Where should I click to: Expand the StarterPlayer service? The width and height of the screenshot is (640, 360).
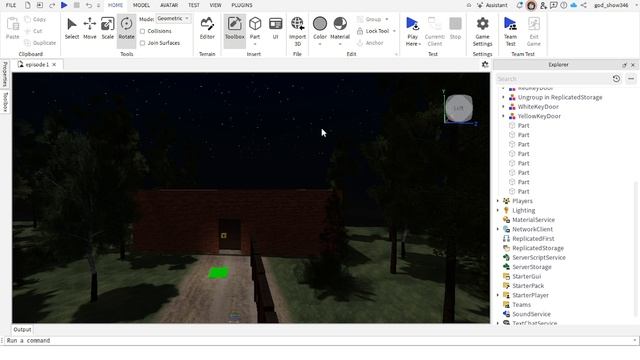pyautogui.click(x=498, y=295)
